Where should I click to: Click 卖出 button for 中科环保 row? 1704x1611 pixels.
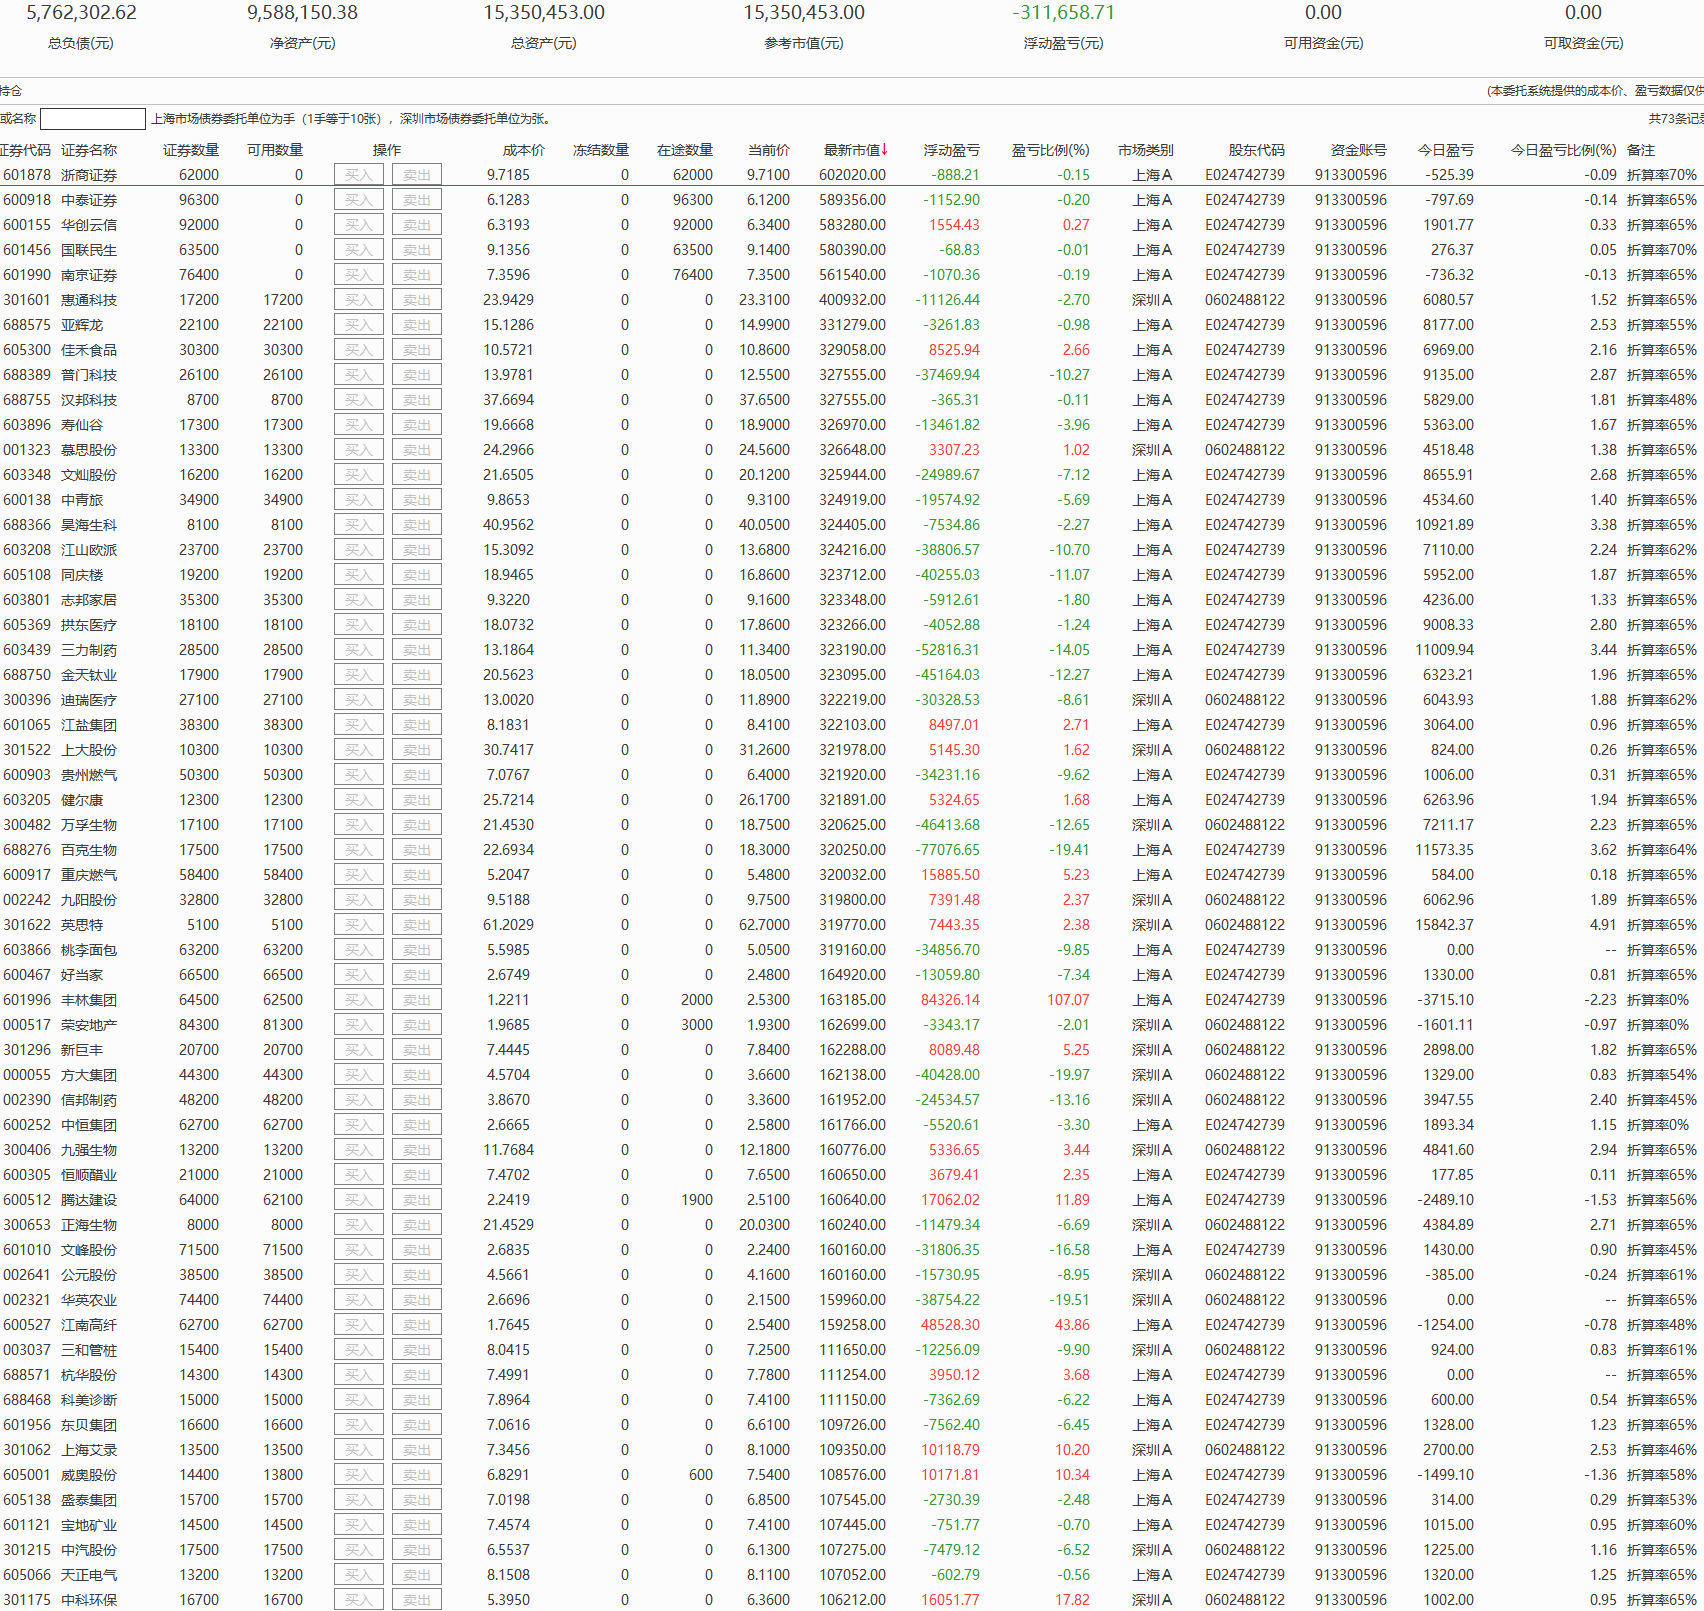[x=417, y=1600]
